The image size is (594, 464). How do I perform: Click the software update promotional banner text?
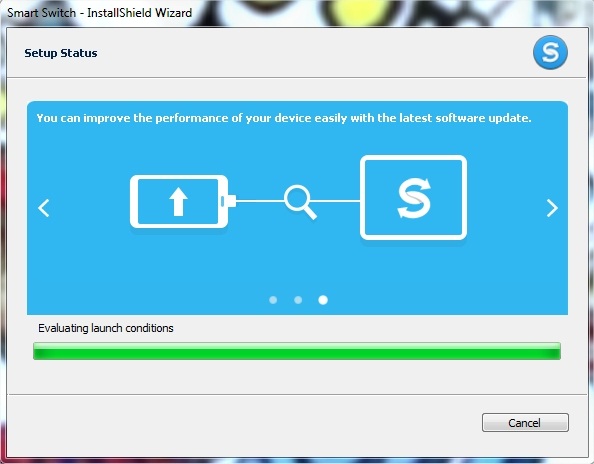pyautogui.click(x=284, y=118)
